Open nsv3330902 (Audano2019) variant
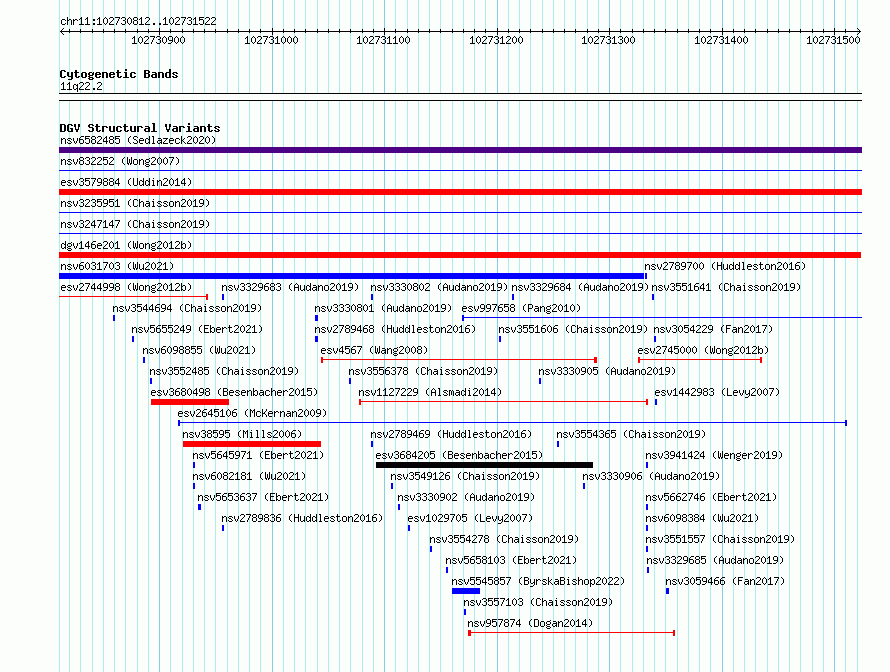 [466, 497]
